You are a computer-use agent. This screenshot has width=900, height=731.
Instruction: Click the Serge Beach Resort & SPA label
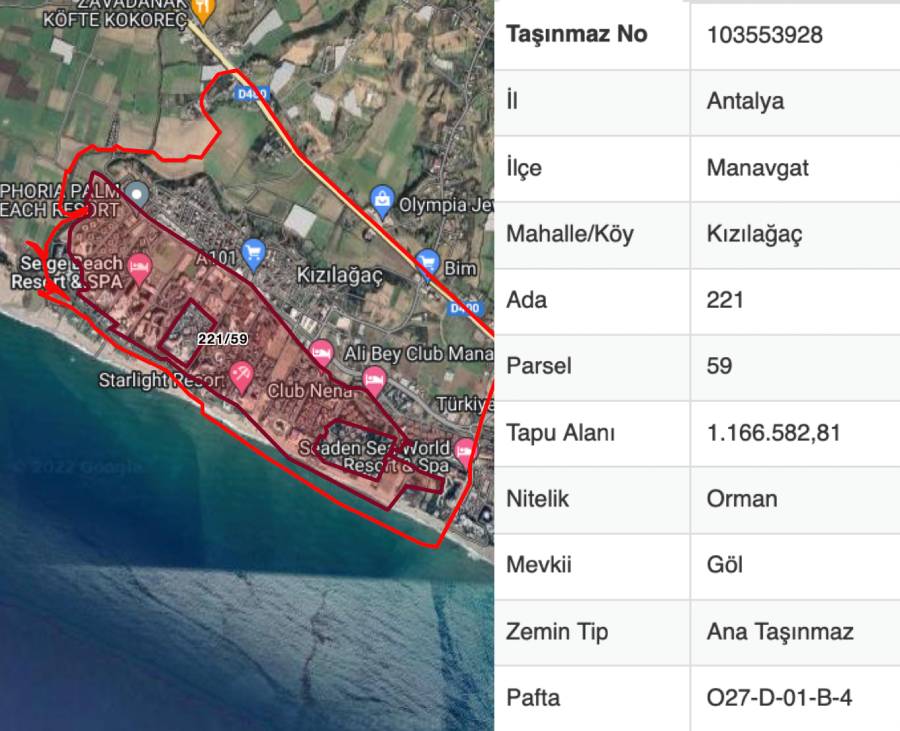coord(67,273)
